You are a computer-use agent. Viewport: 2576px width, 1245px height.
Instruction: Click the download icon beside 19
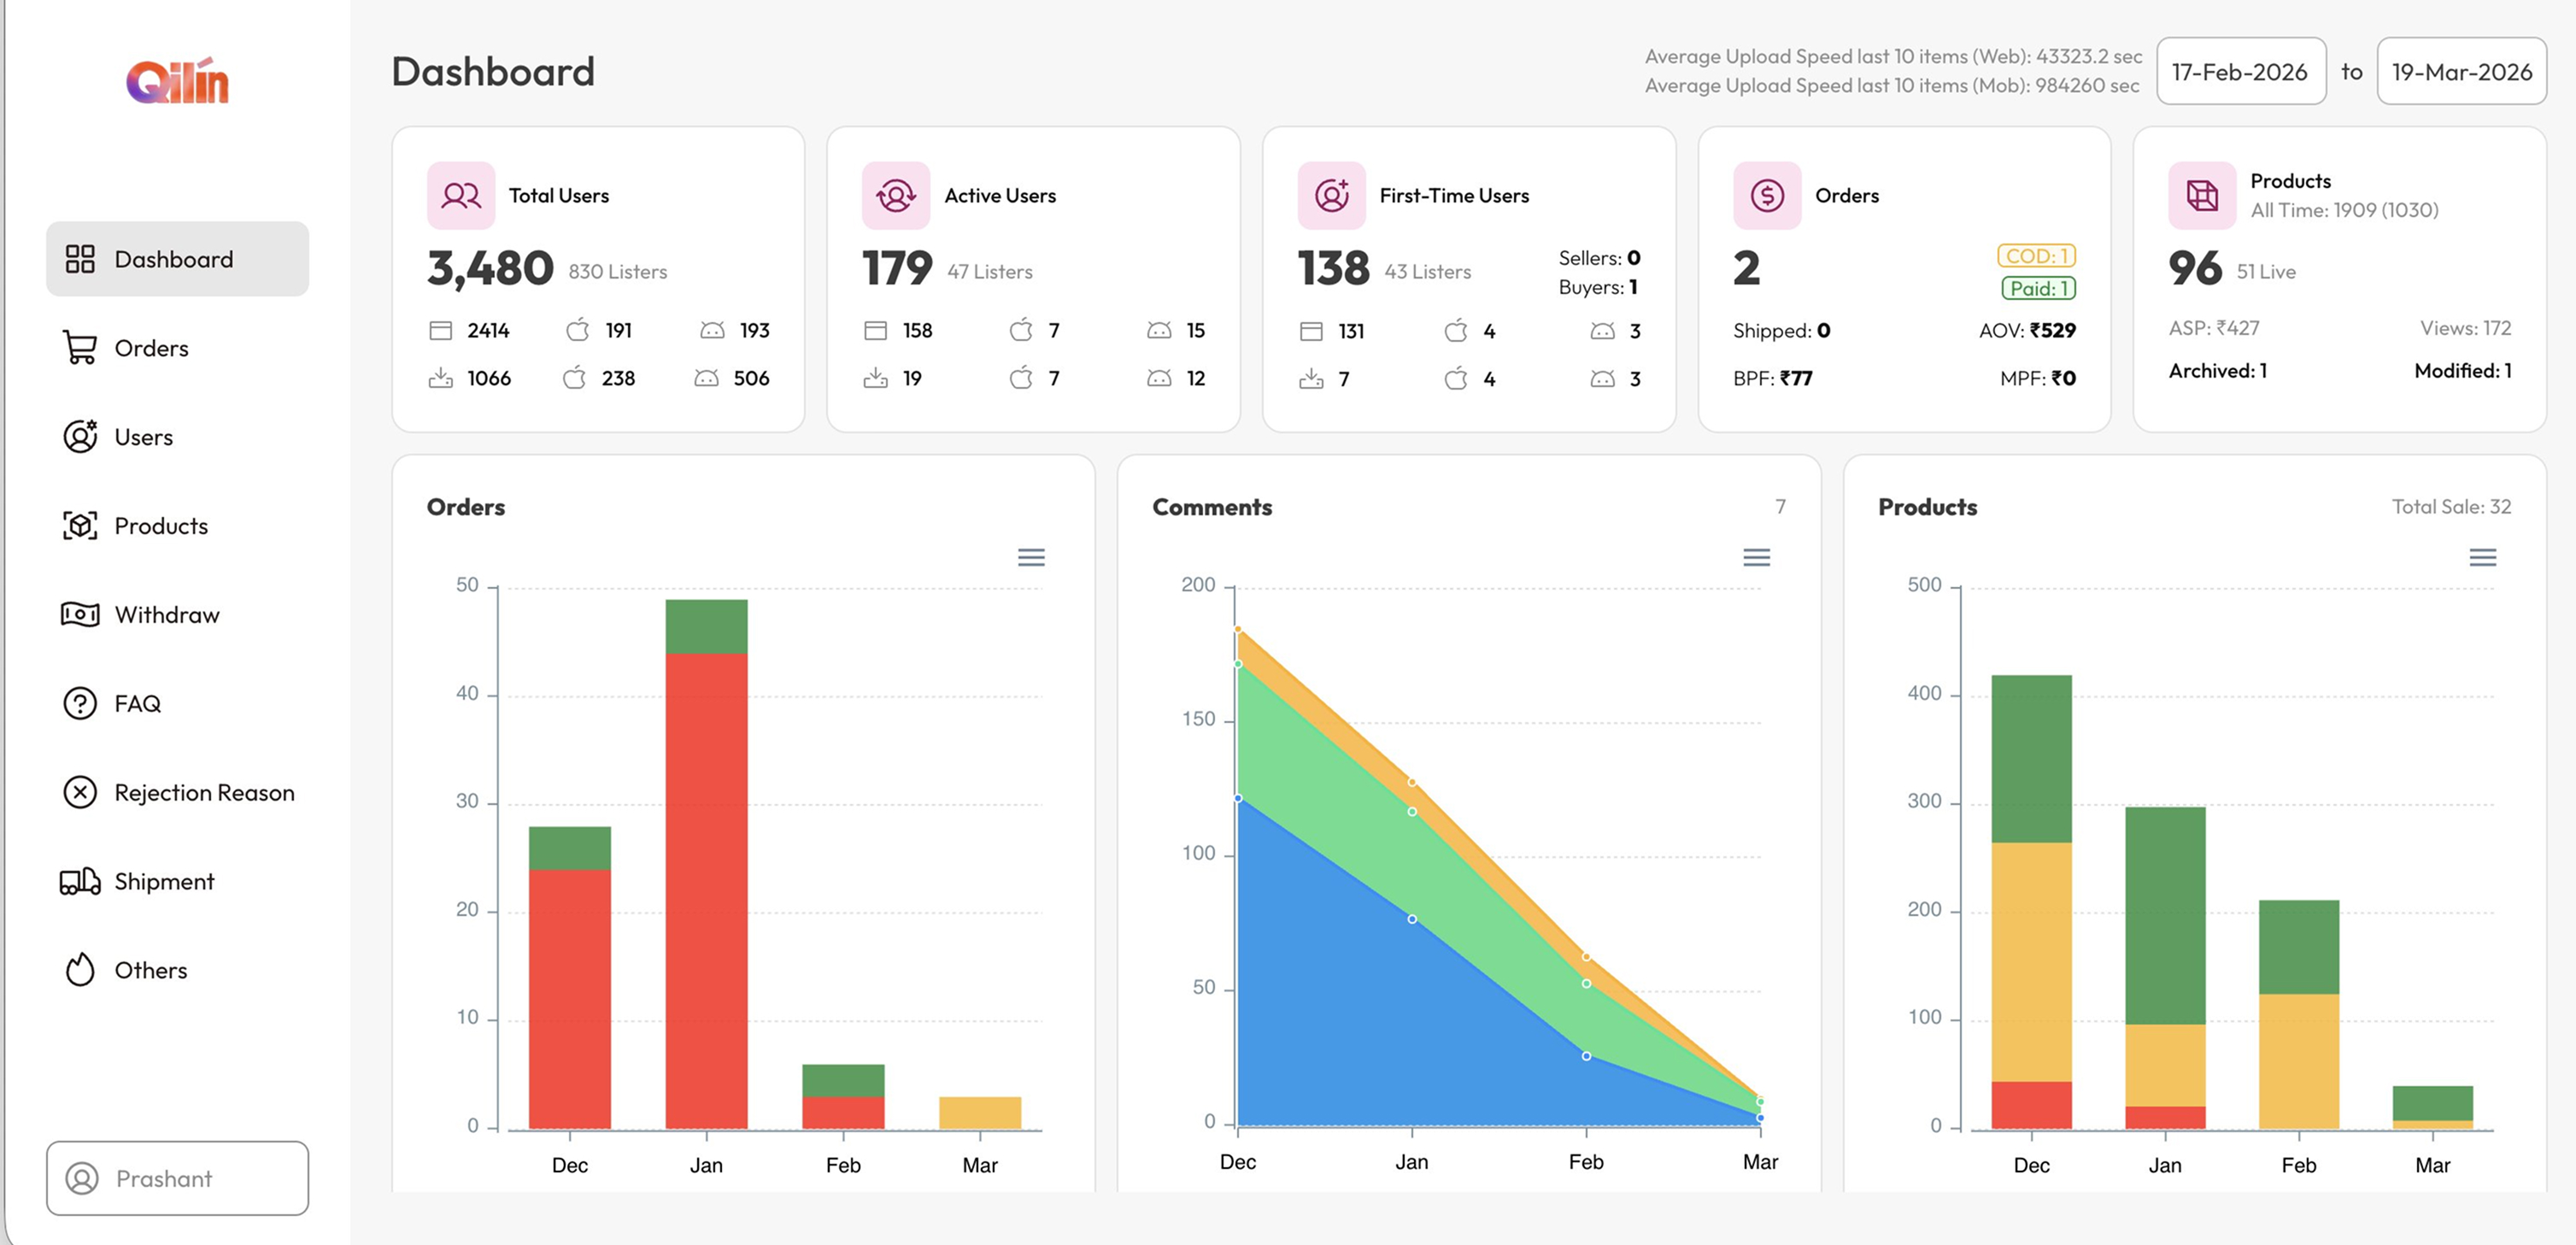pos(876,378)
